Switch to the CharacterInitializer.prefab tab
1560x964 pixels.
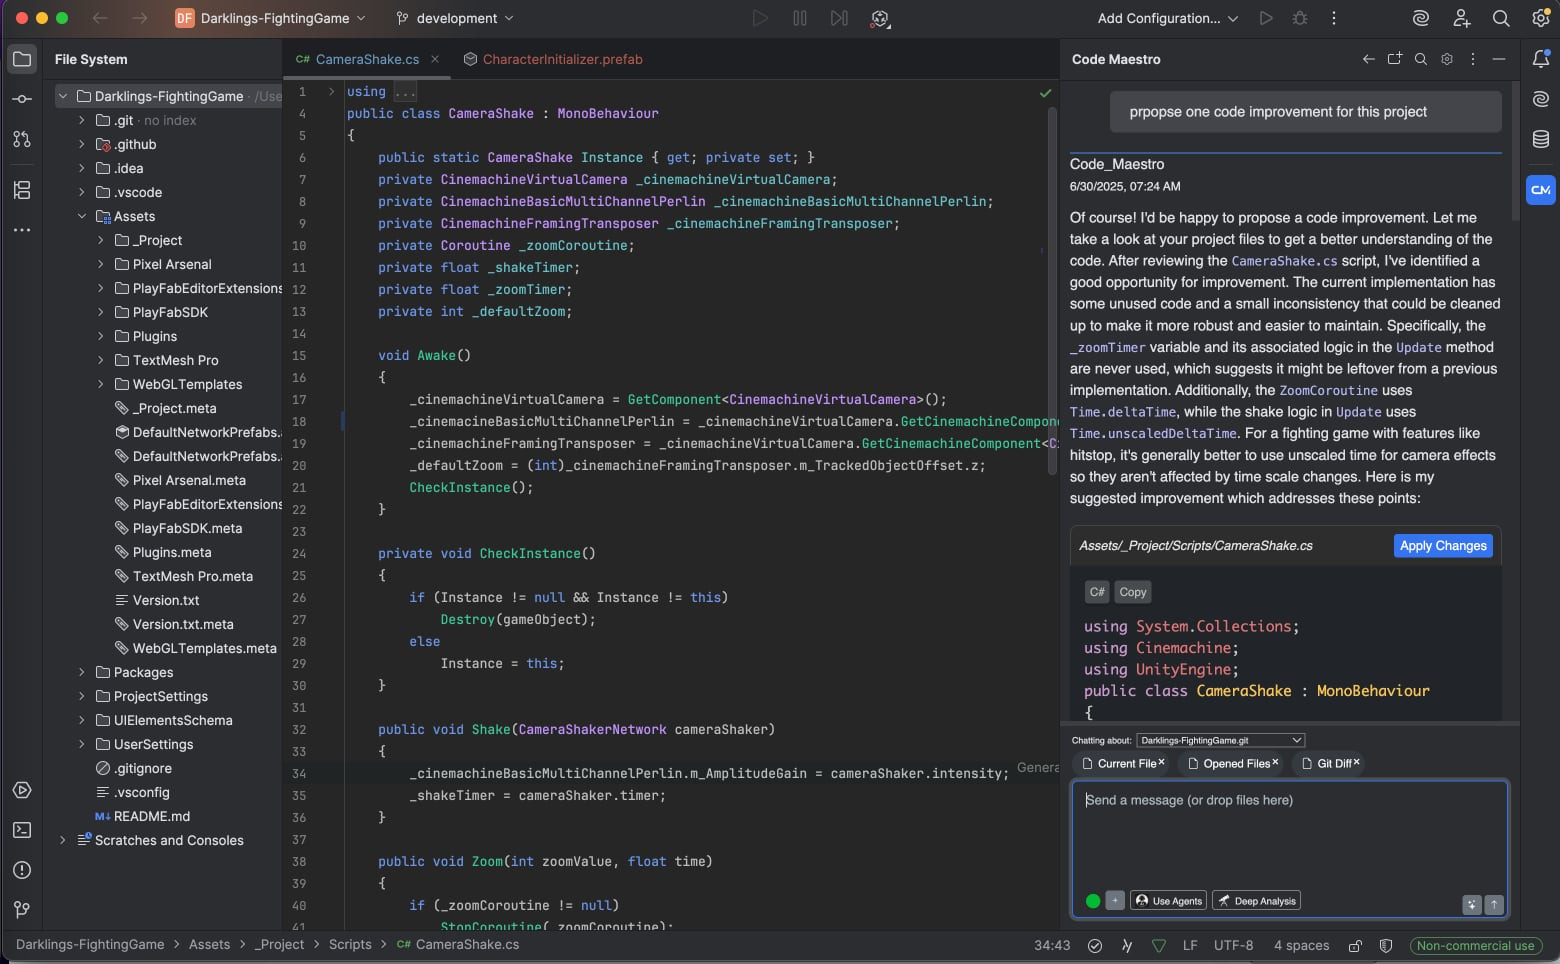pos(562,59)
